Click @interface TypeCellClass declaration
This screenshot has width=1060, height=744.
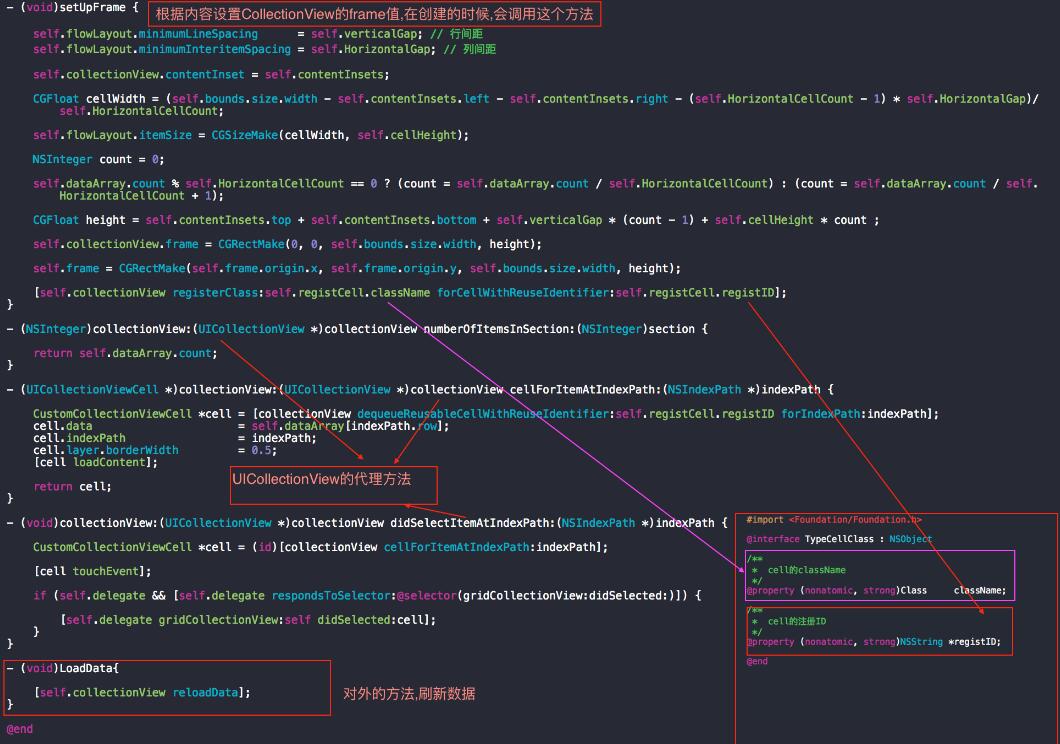pyautogui.click(x=838, y=539)
